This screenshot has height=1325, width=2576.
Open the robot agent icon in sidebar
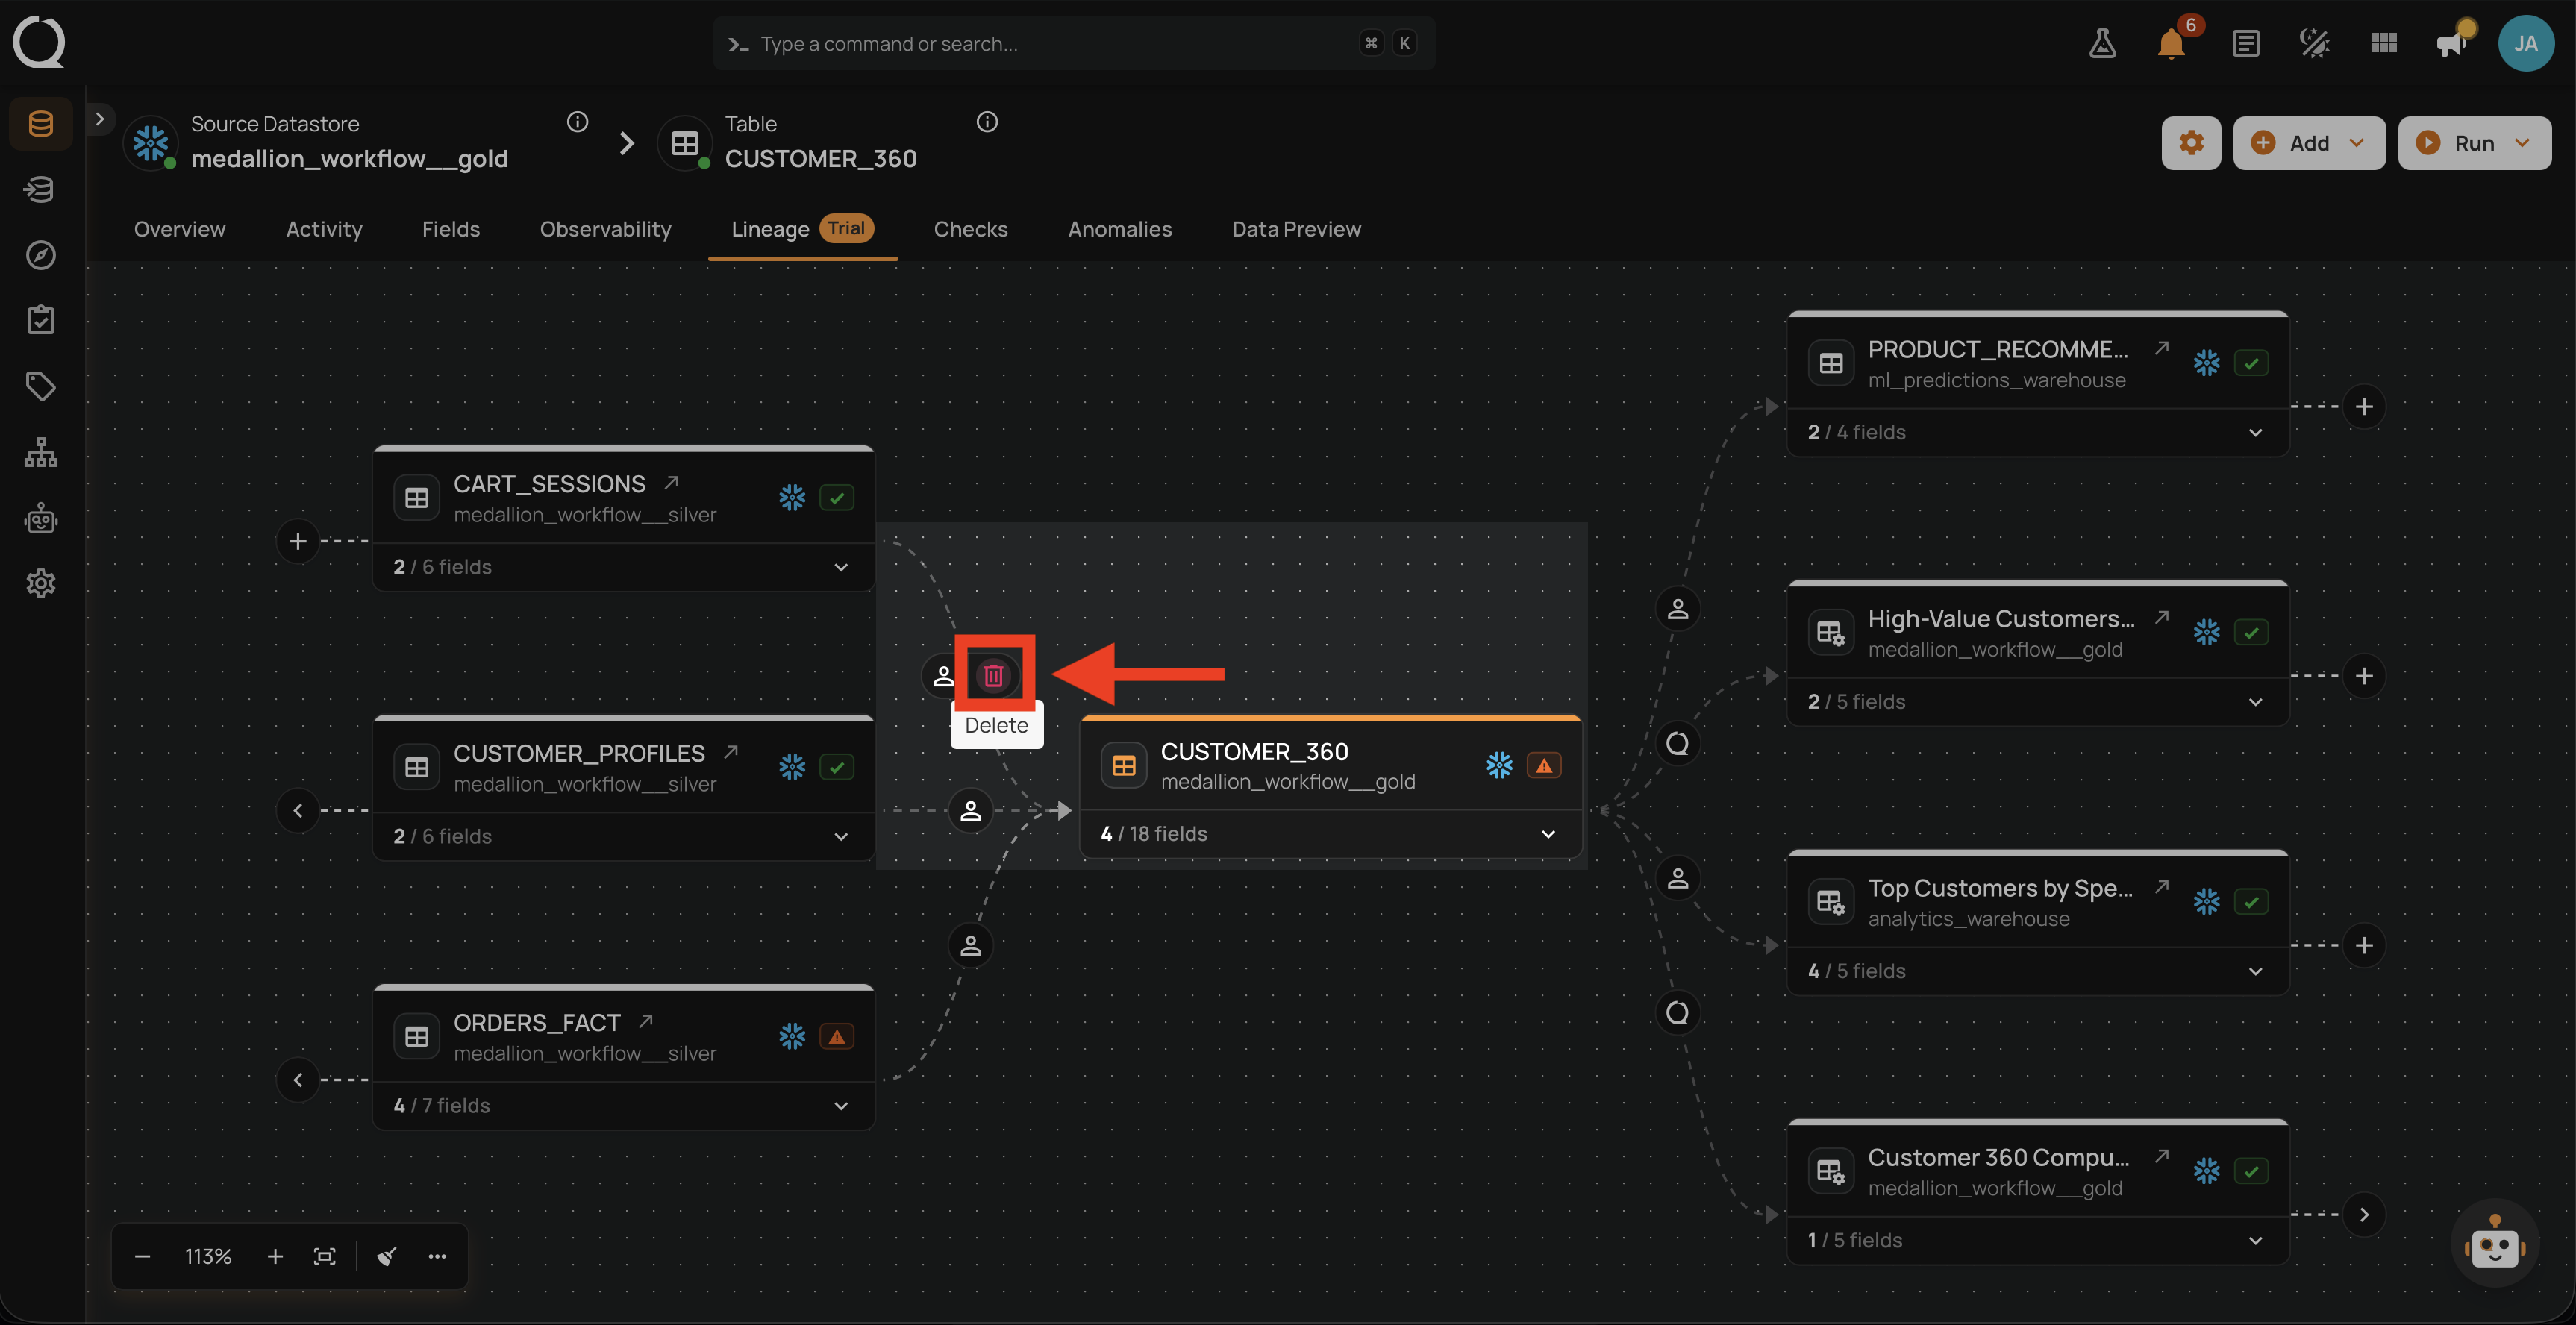coord(40,518)
